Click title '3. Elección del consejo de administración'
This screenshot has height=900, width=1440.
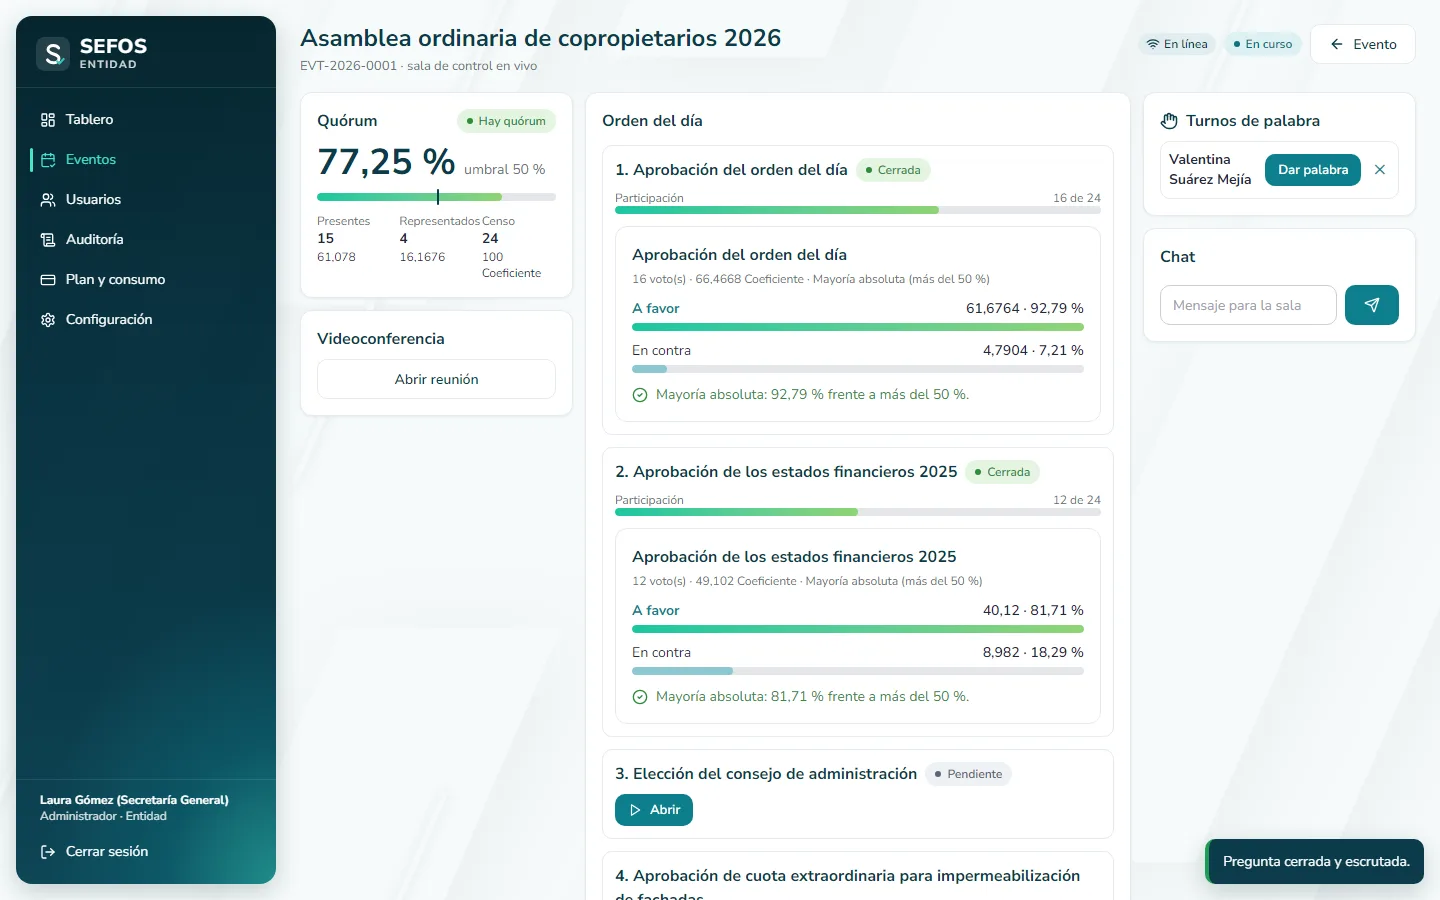766,774
